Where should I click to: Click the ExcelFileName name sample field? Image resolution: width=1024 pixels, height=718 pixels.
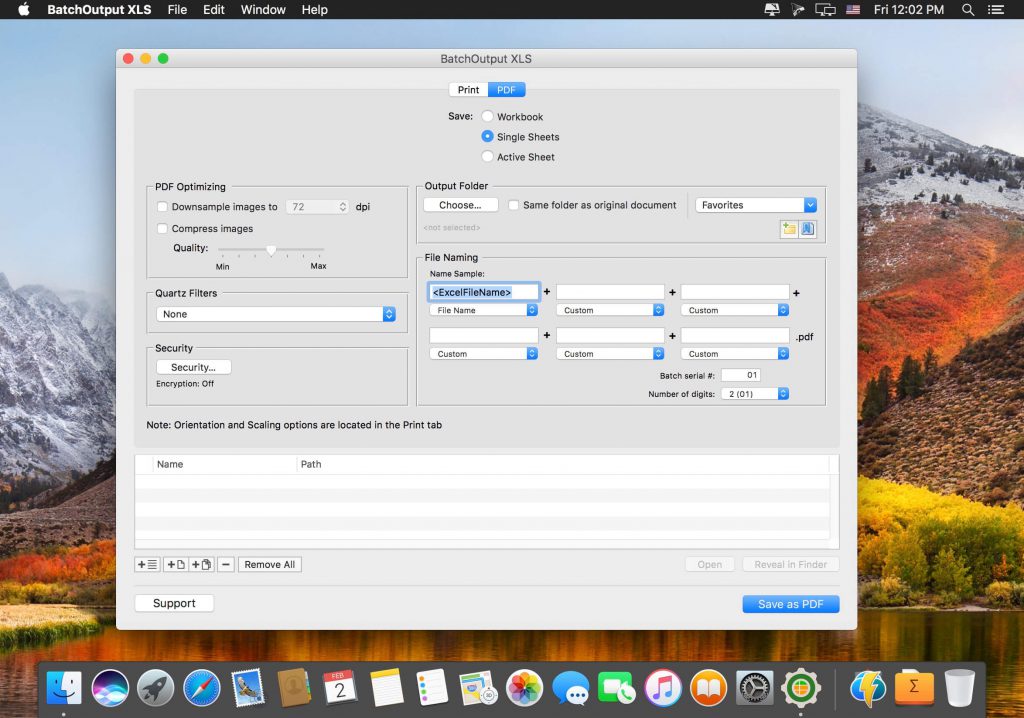pyautogui.click(x=483, y=291)
